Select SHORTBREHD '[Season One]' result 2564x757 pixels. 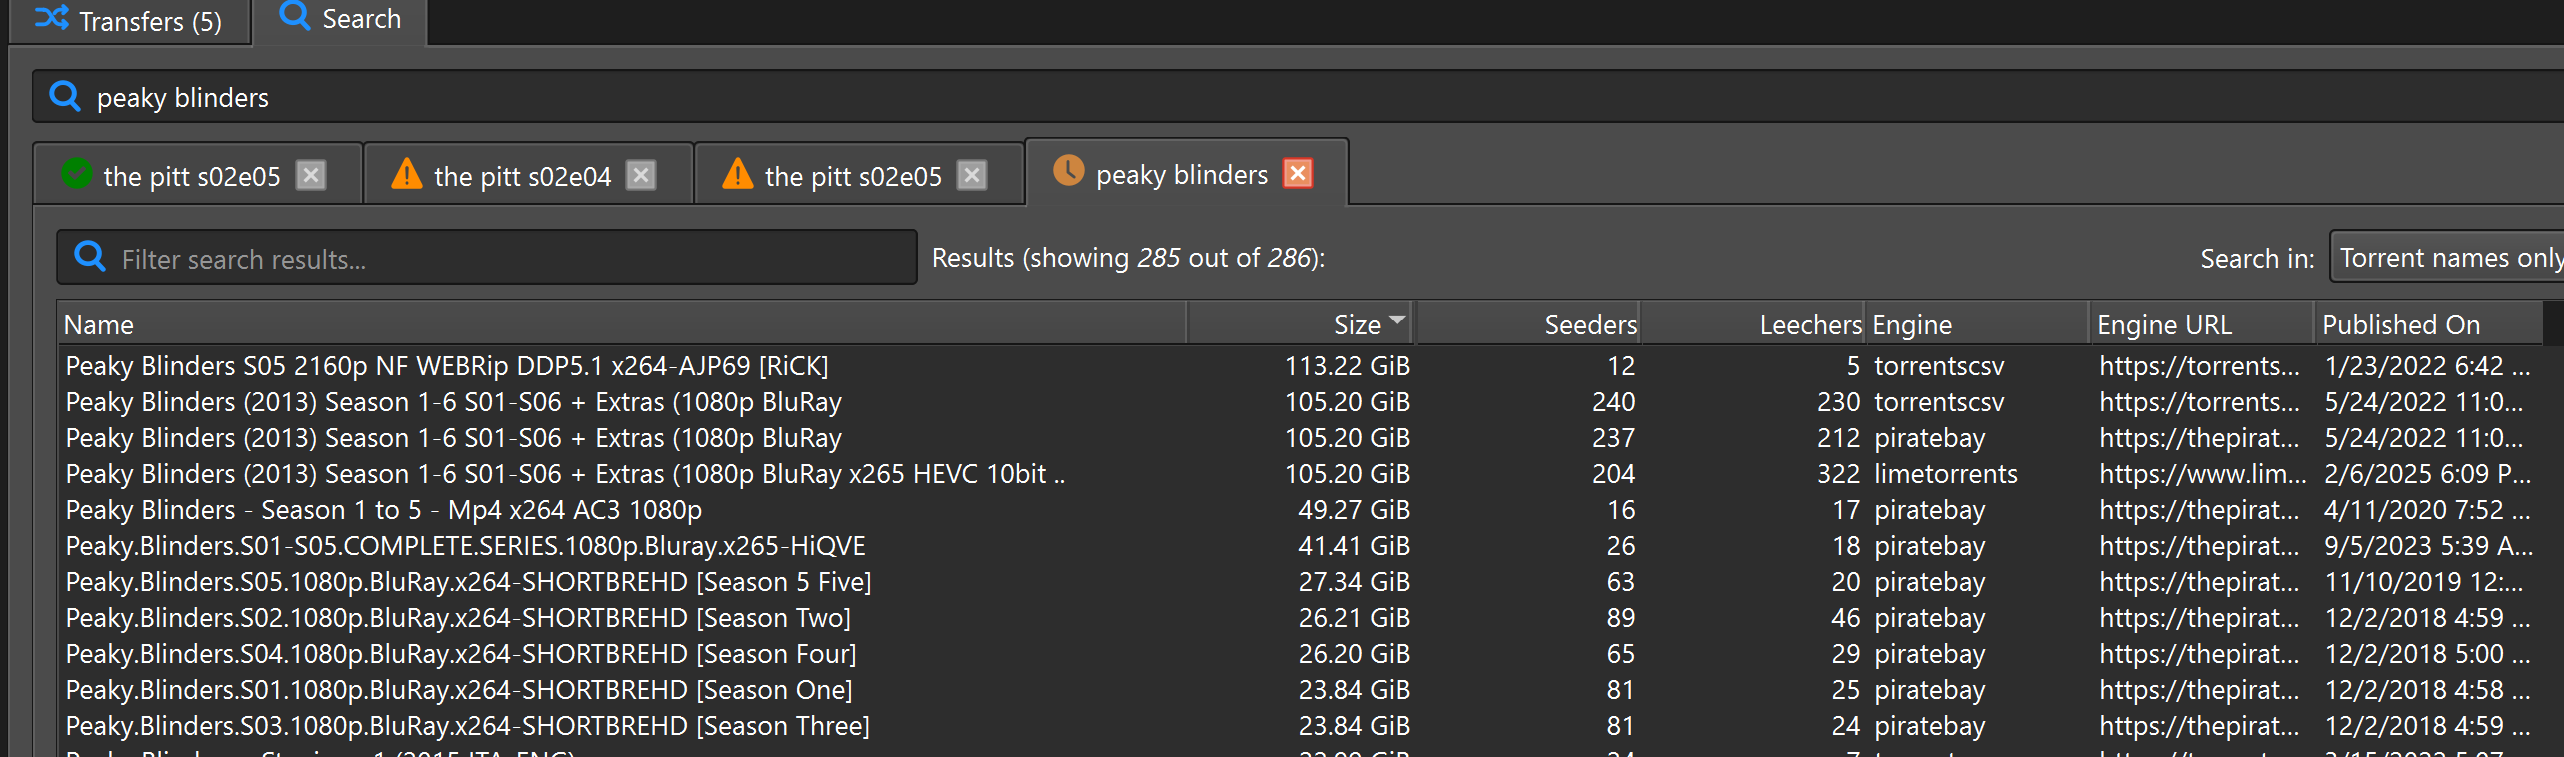pos(459,690)
